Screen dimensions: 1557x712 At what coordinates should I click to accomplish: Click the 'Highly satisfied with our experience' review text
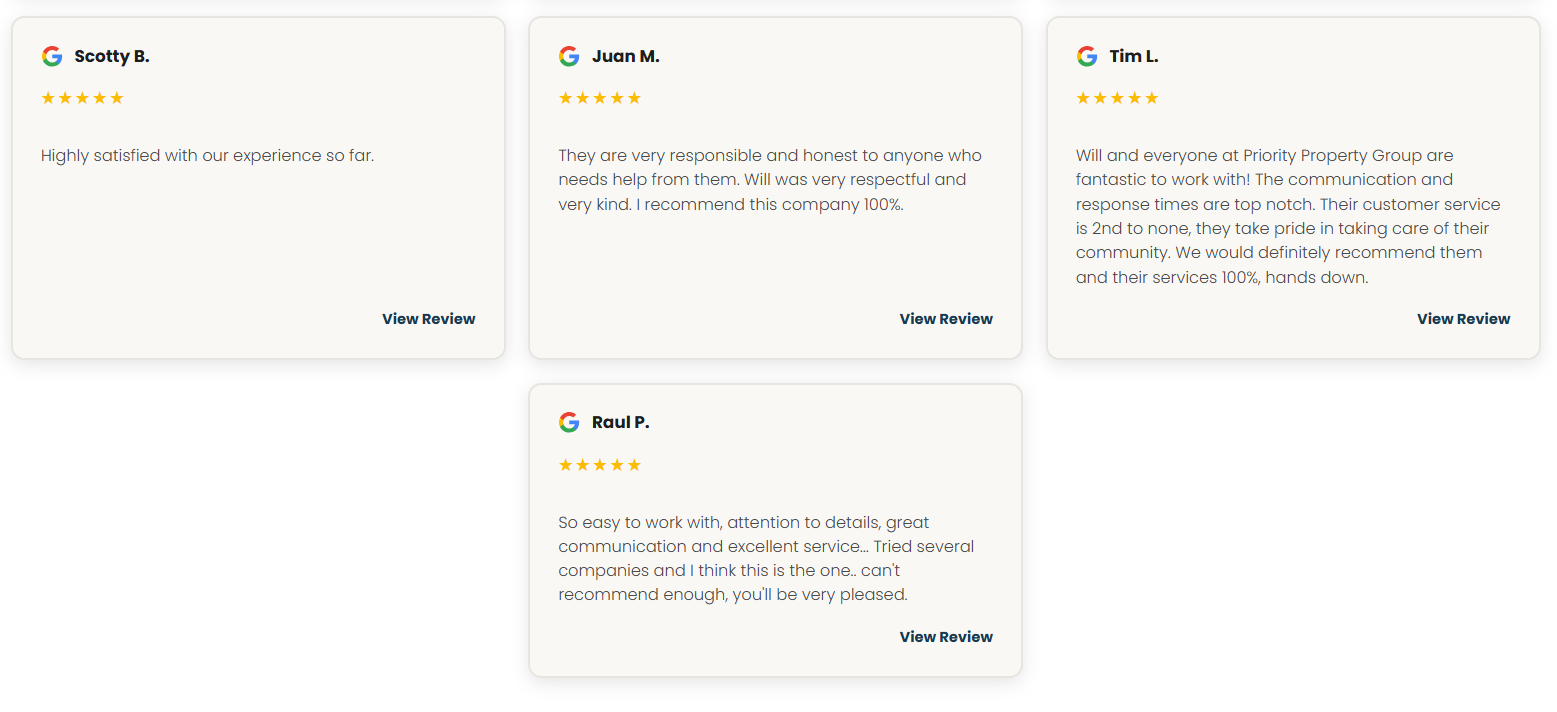207,156
